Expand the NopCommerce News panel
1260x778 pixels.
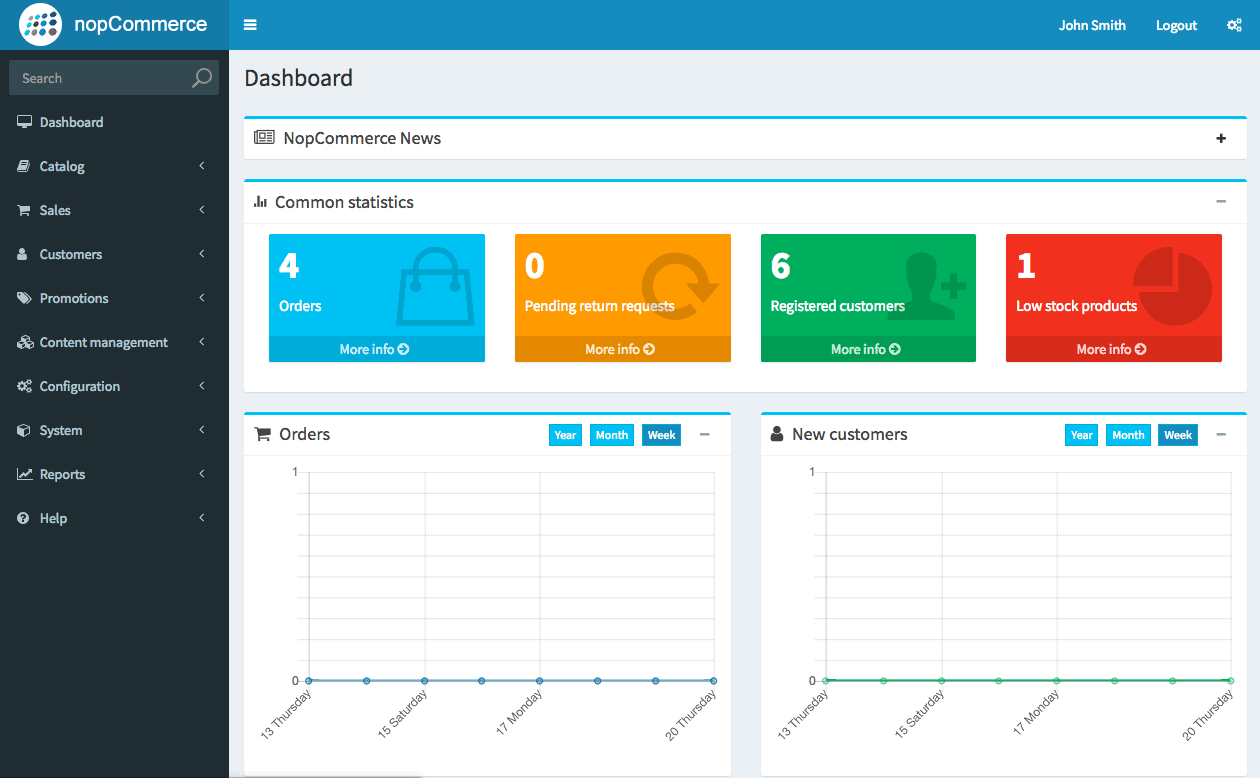(1221, 139)
